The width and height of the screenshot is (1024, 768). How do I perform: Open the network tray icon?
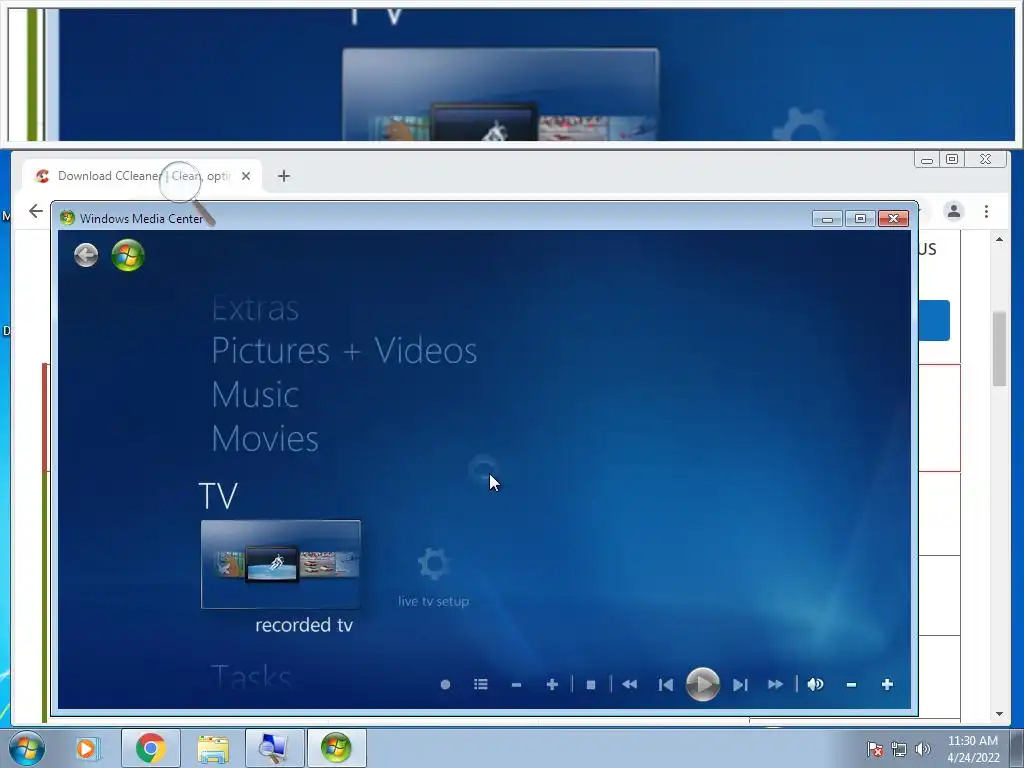pos(899,749)
